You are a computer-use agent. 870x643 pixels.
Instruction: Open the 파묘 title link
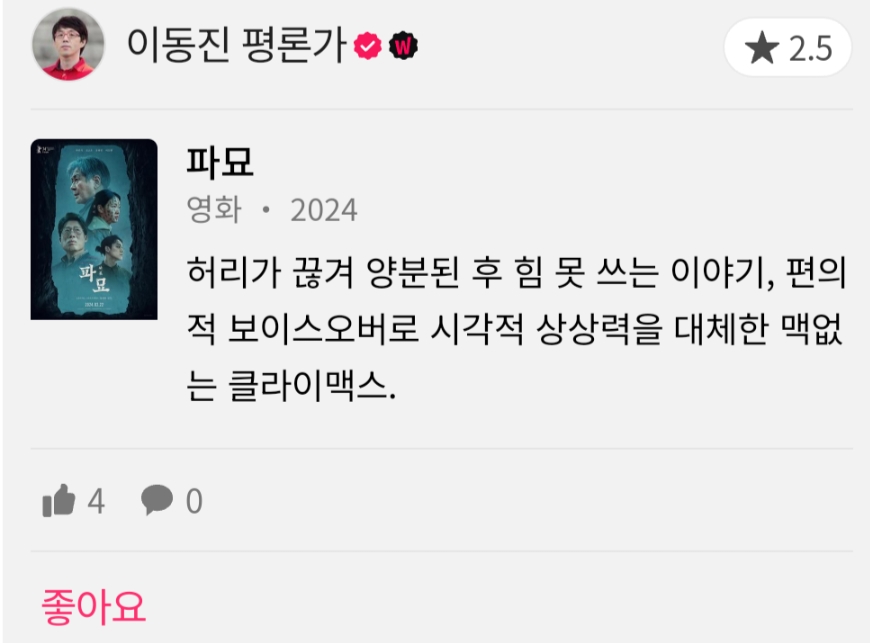[x=220, y=162]
